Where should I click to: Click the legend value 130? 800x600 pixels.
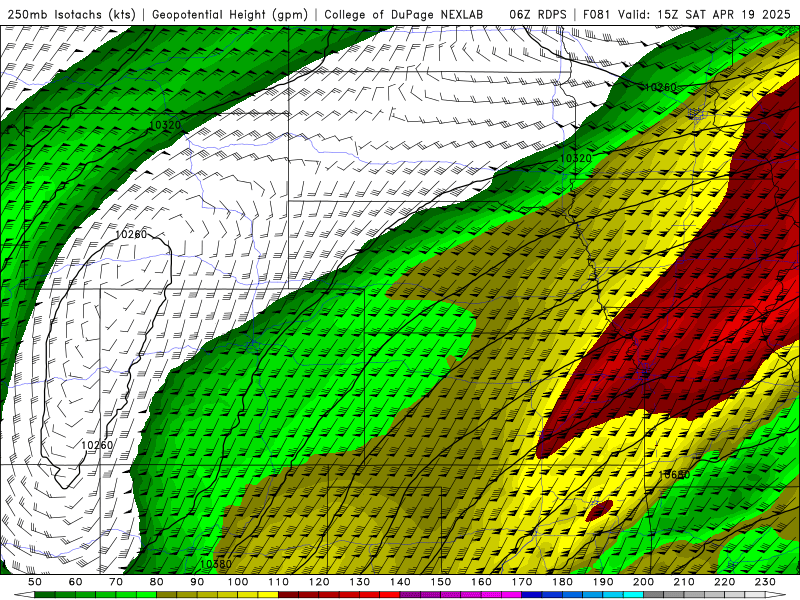click(x=360, y=582)
